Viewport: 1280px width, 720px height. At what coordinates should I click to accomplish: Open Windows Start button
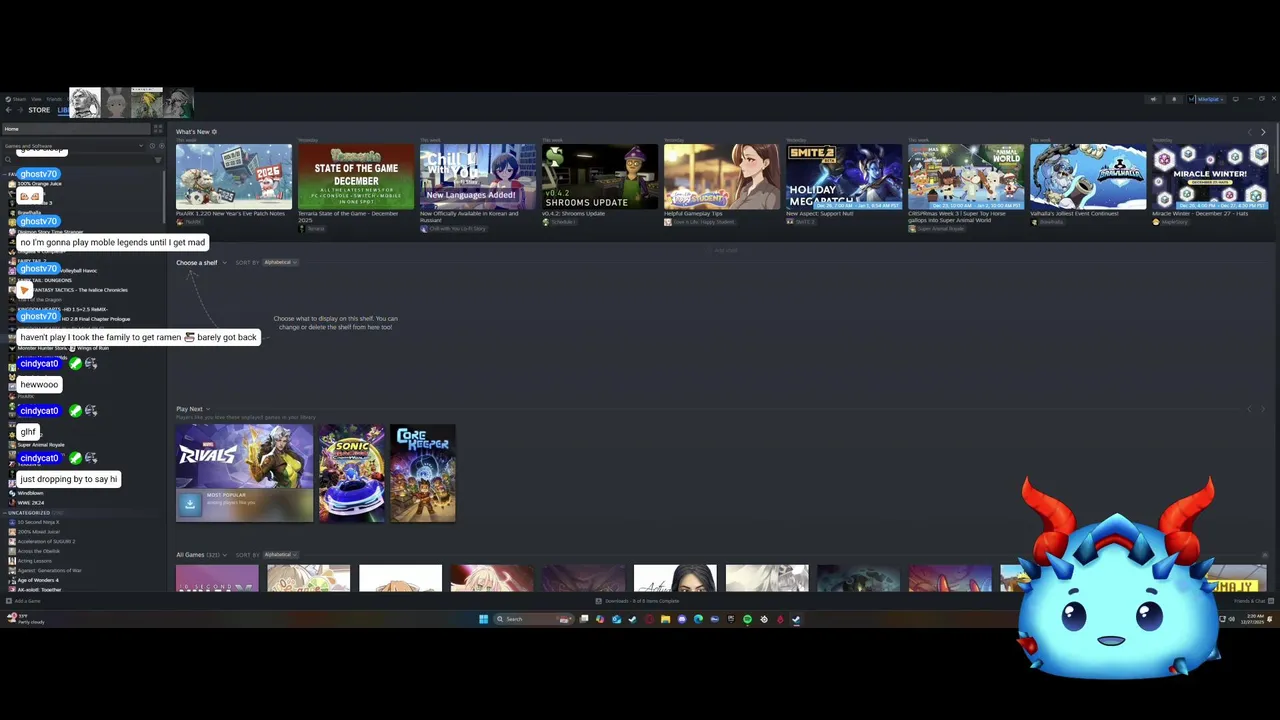(483, 619)
